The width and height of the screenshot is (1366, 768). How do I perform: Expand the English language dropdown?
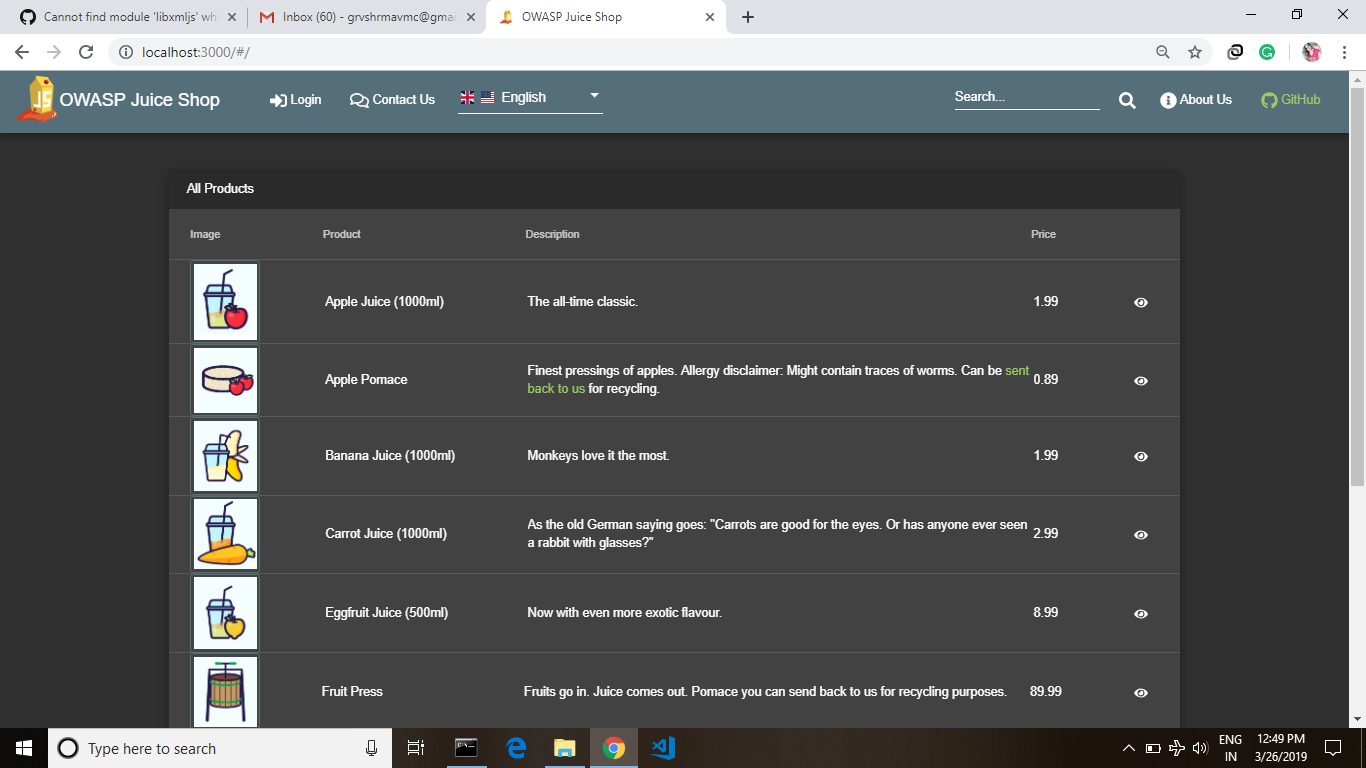530,97
